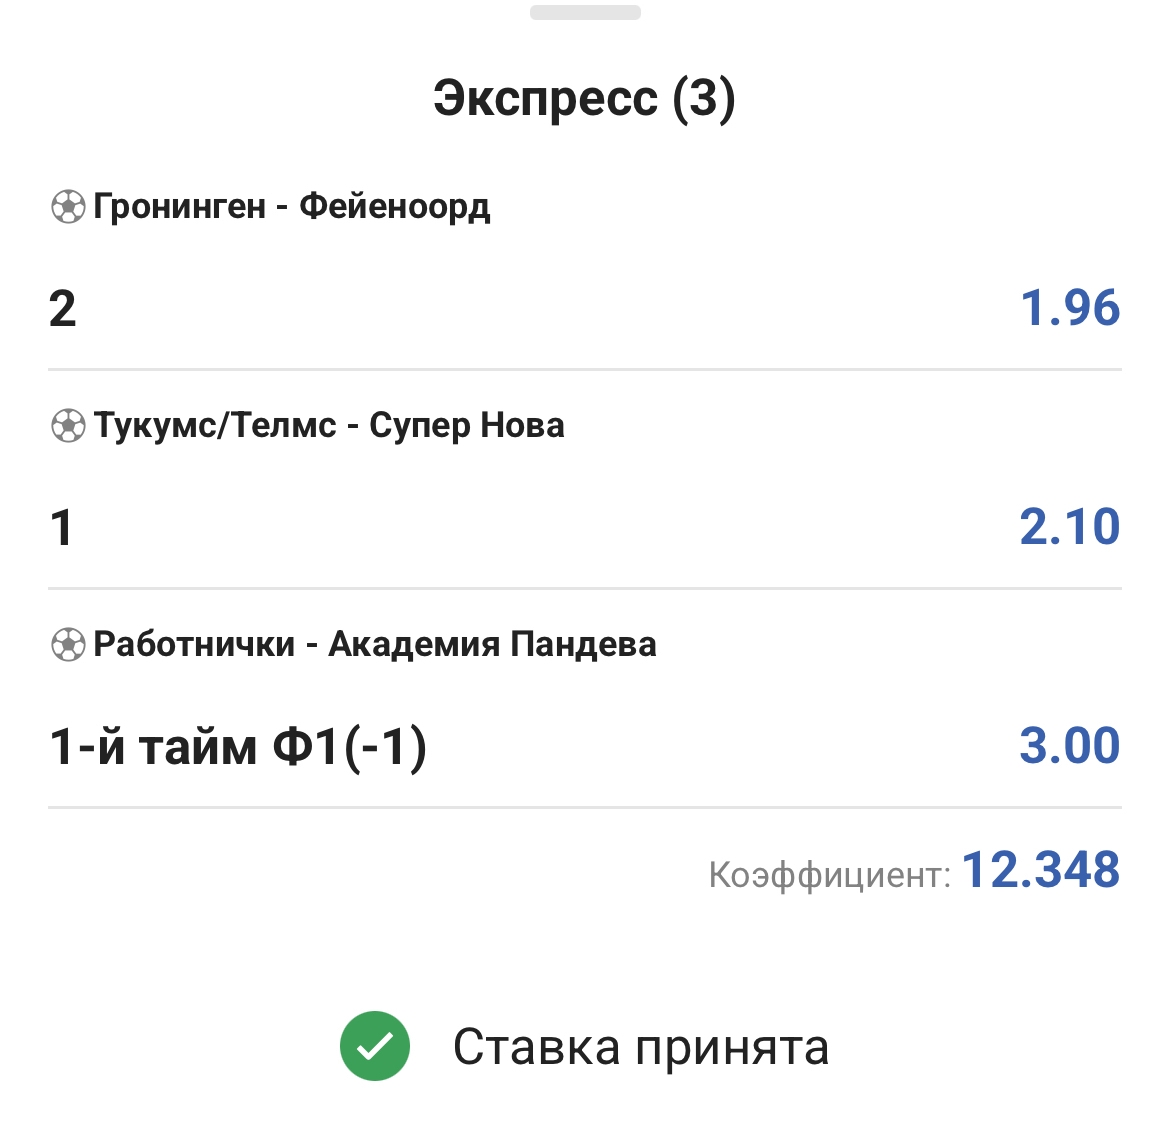The image size is (1170, 1121).
Task: Tap the soccer ball icon beside Тукумс/Телмс
Action: tap(67, 426)
